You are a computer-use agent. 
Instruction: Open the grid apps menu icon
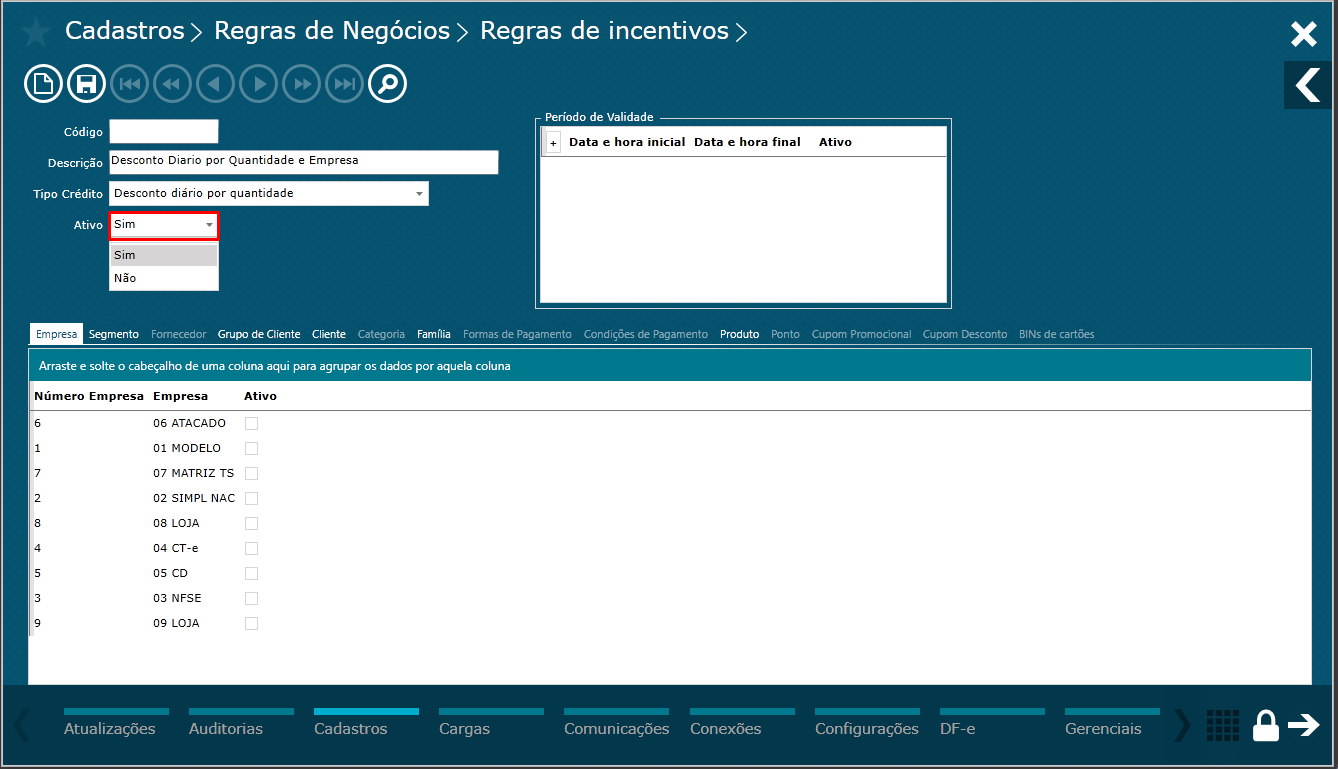click(x=1223, y=726)
